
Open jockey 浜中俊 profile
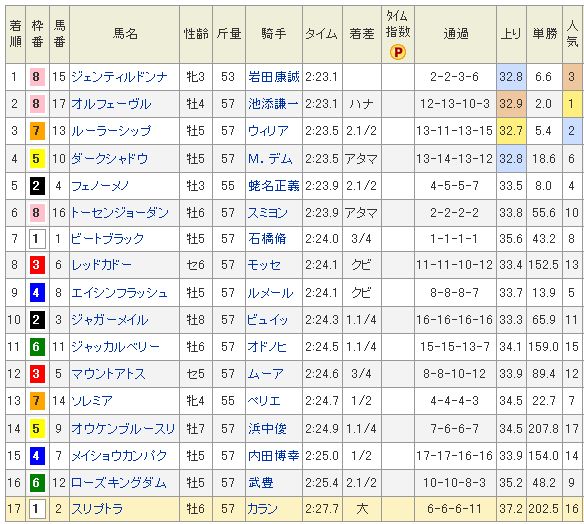tap(267, 429)
